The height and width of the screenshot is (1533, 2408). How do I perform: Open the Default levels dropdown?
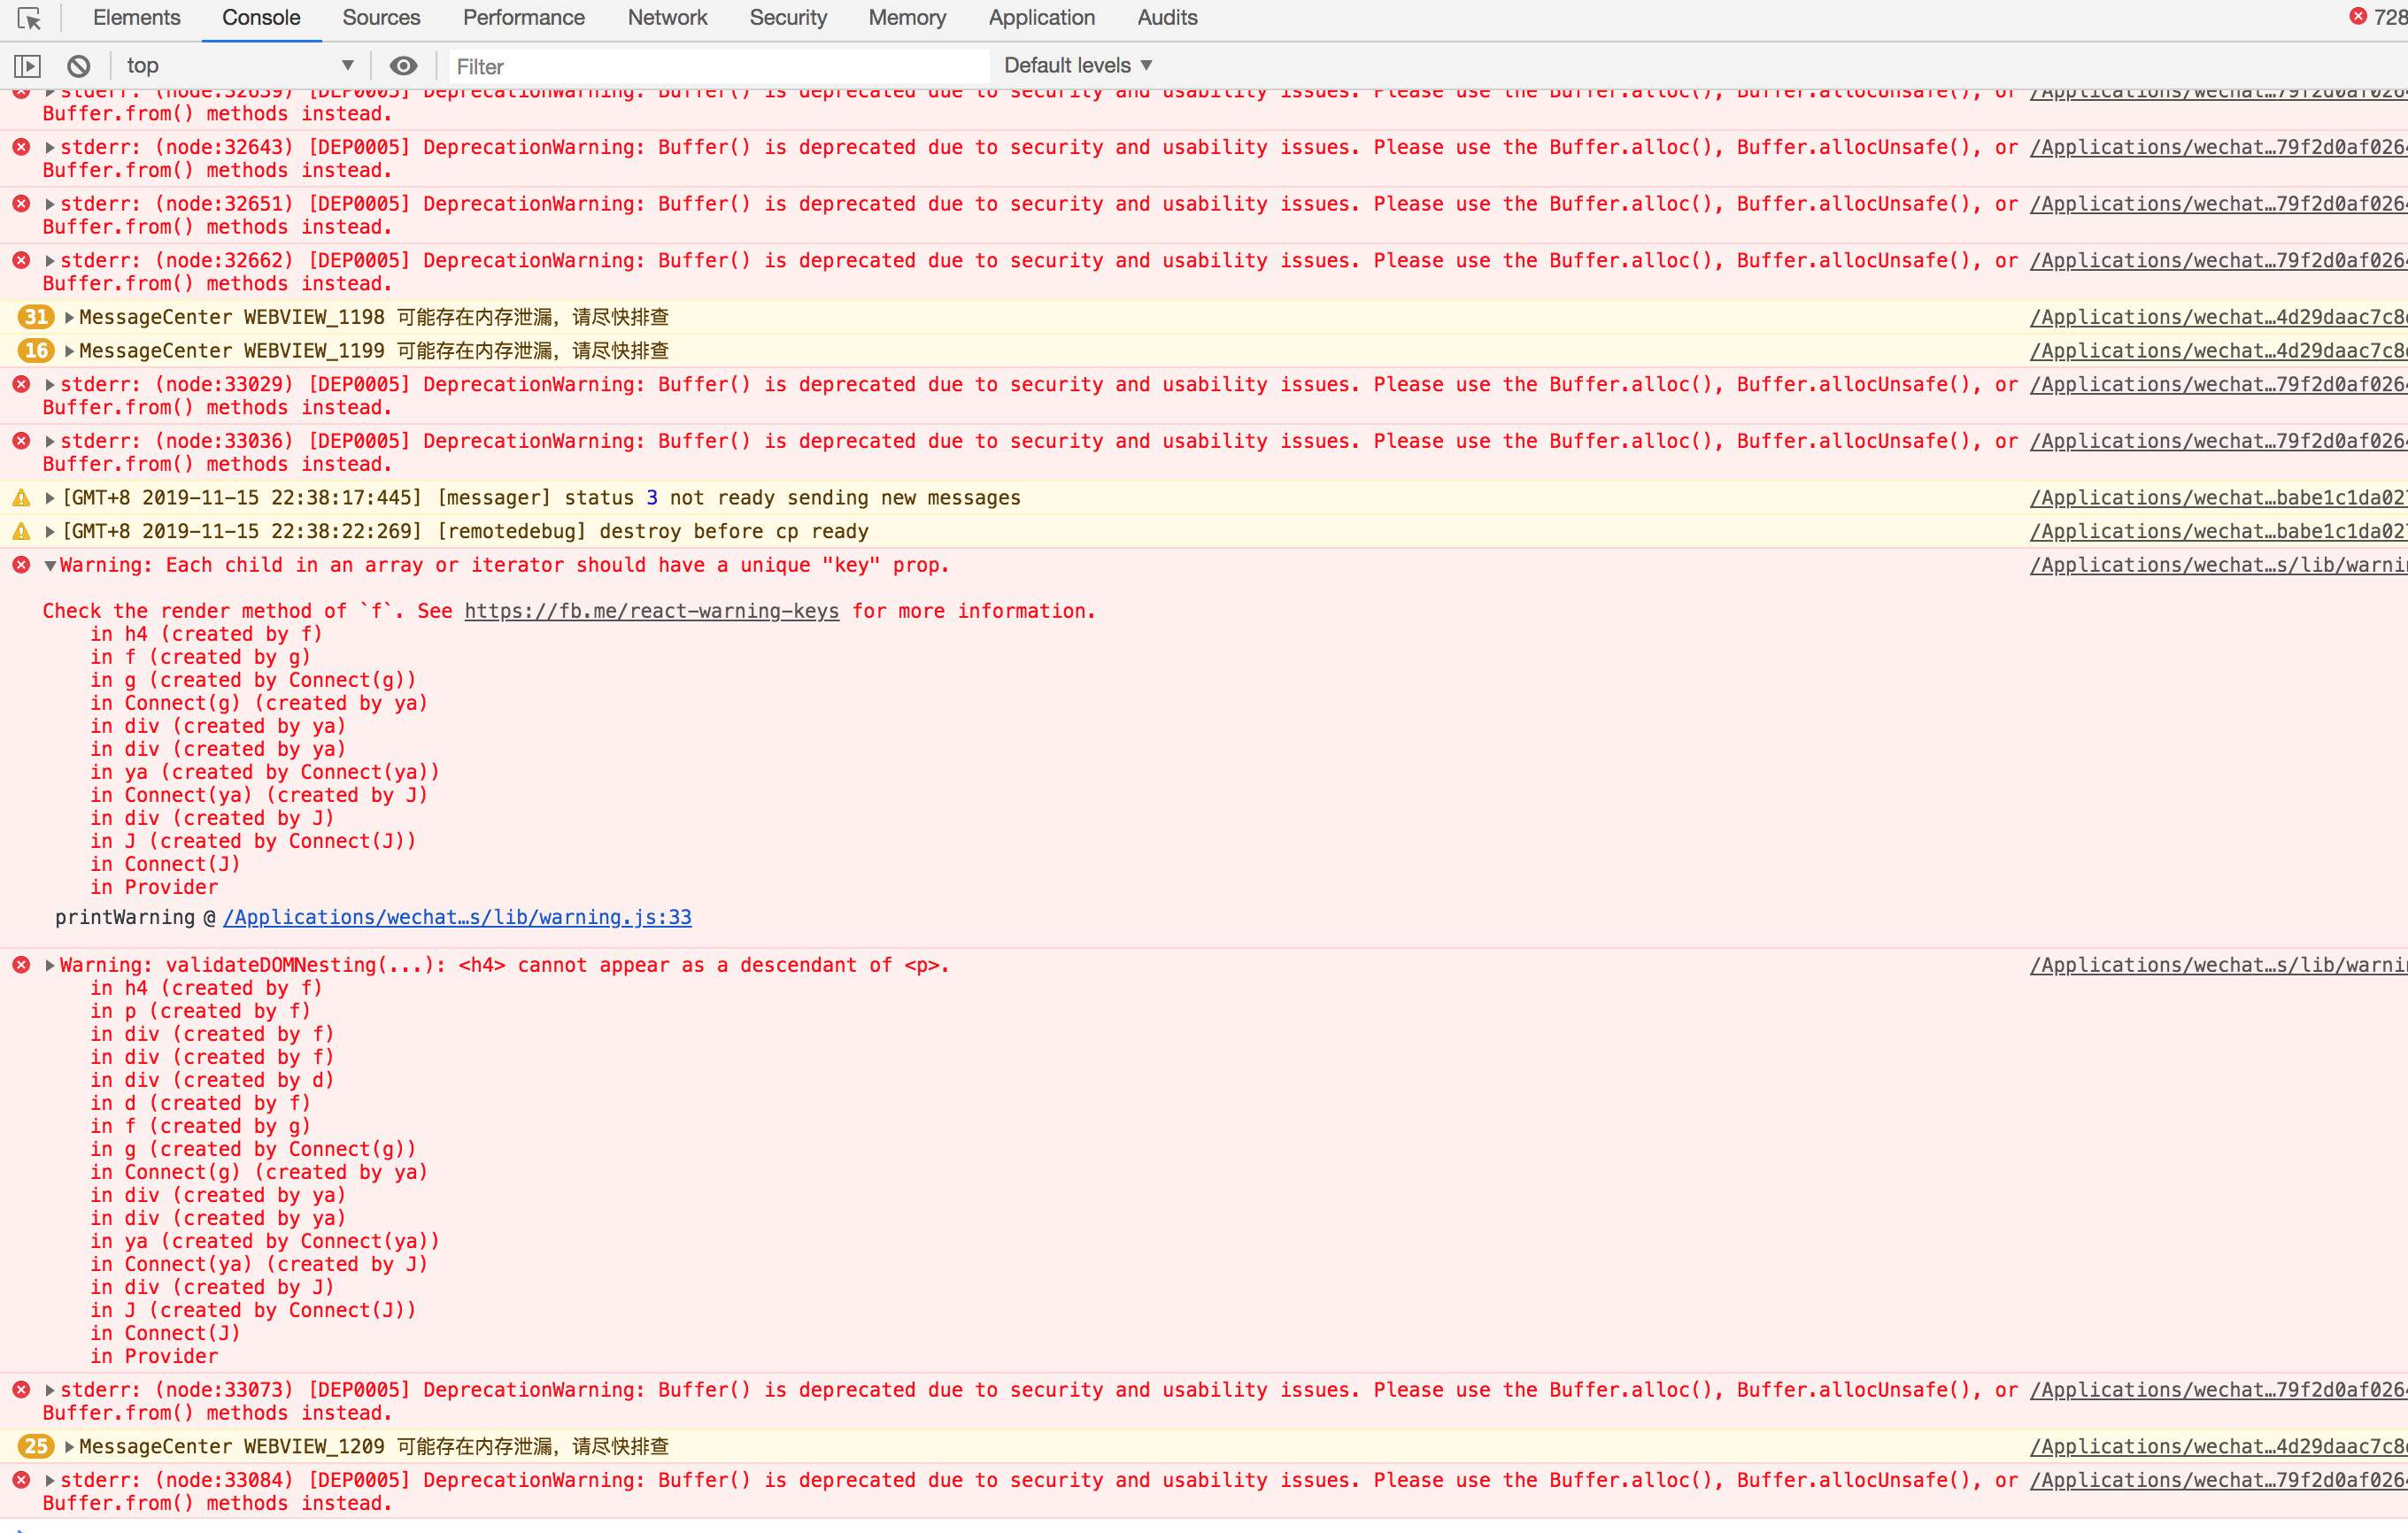click(1078, 66)
